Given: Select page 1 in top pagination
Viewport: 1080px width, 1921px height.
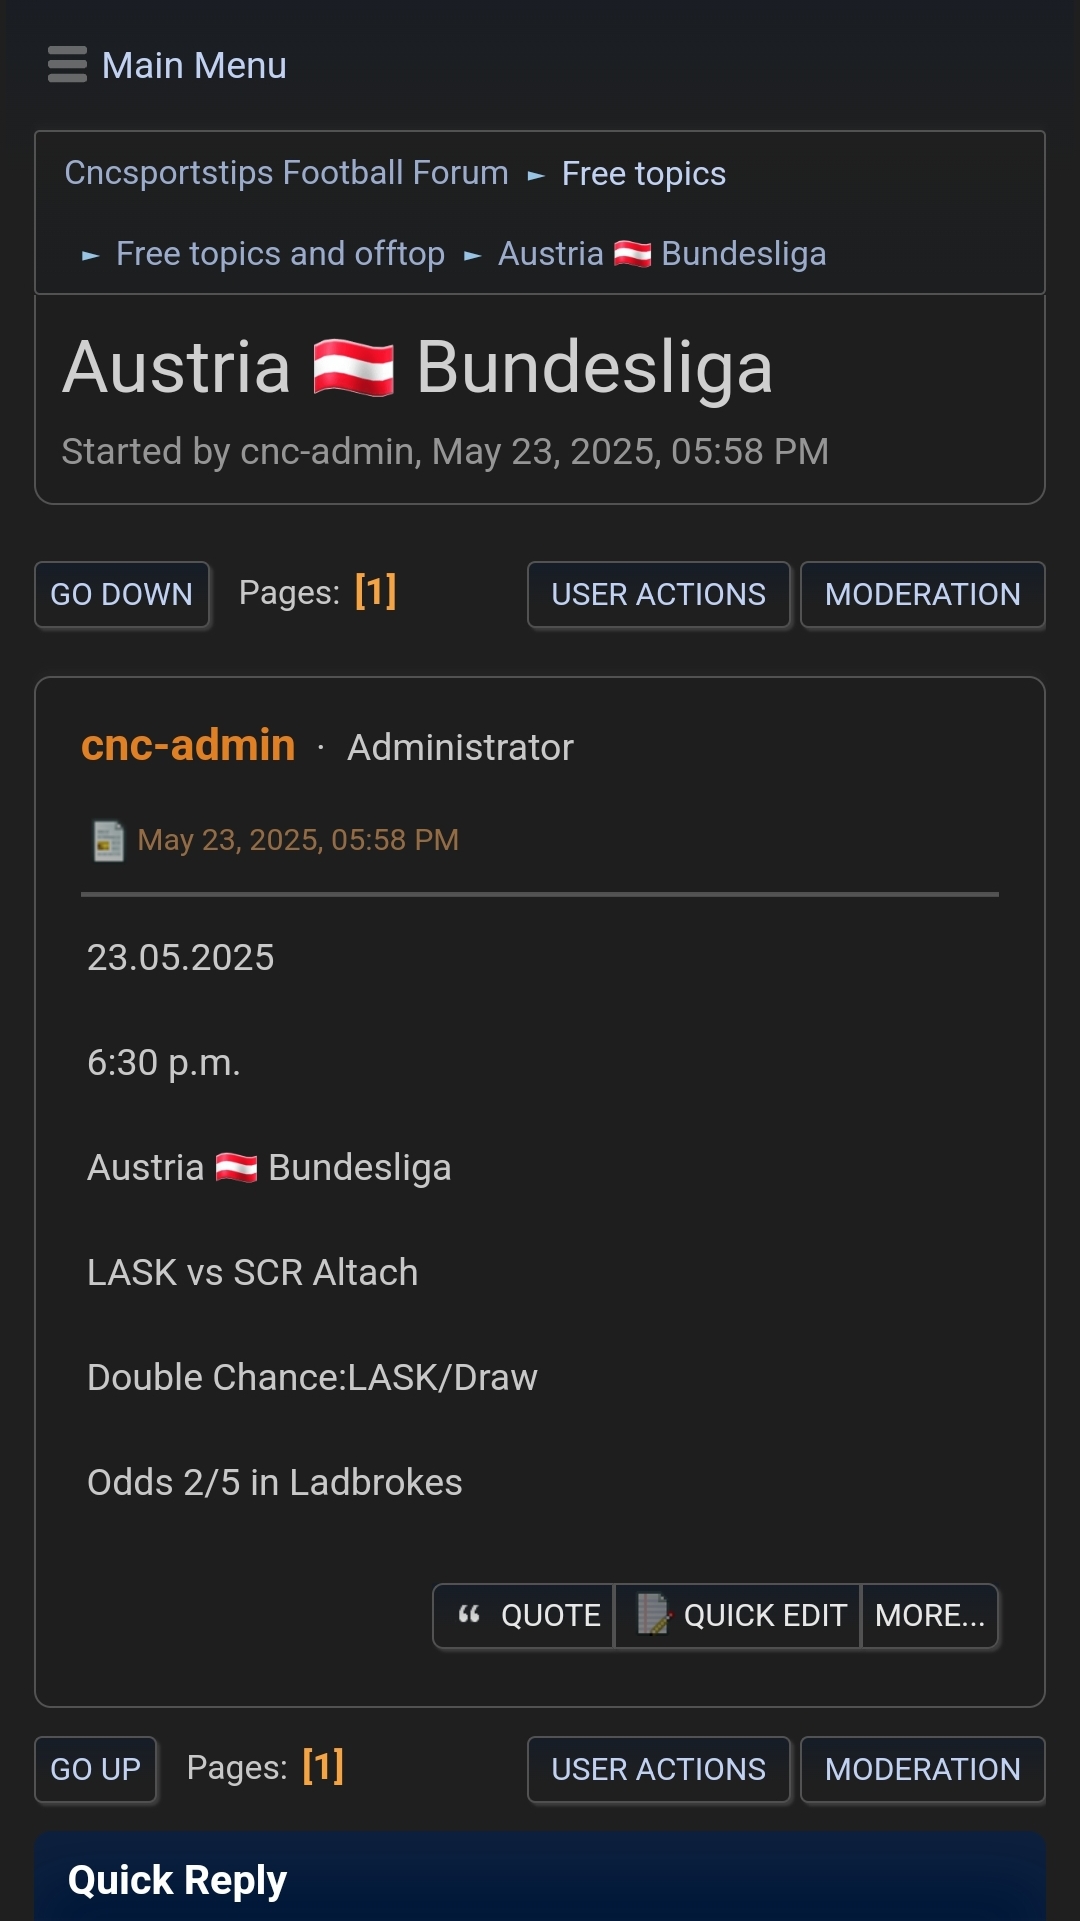Looking at the screenshot, I should coord(376,592).
